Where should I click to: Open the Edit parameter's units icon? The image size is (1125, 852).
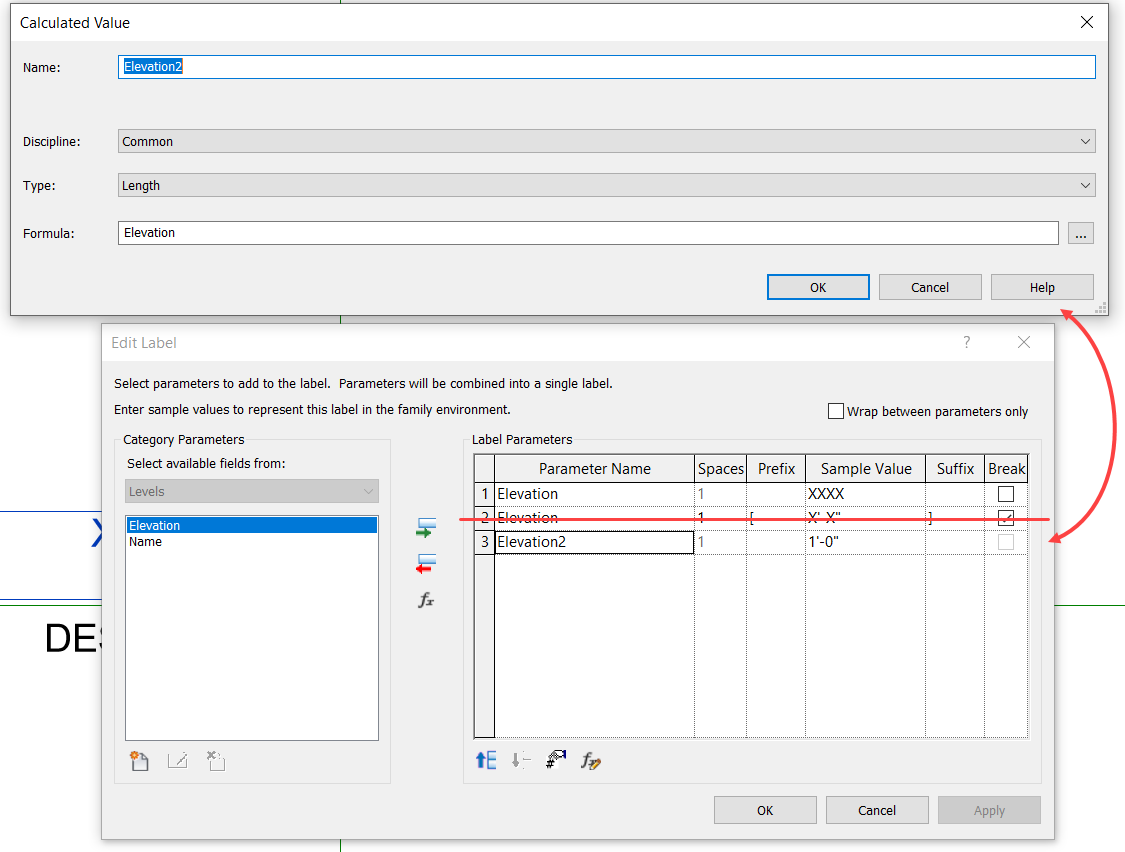coord(556,760)
